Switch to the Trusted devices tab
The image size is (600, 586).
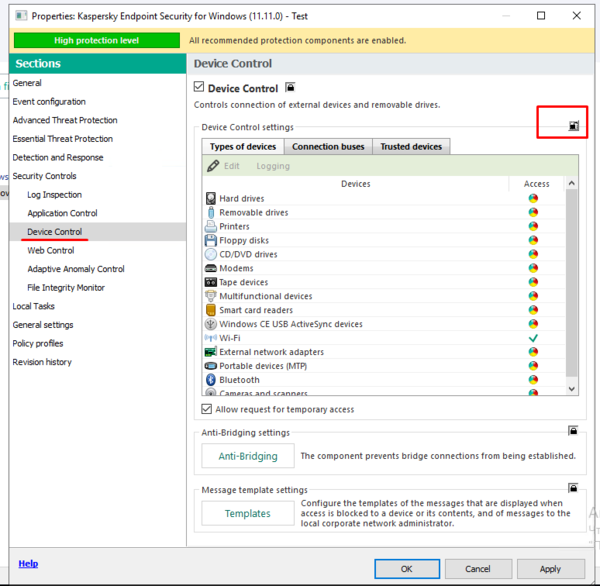411,147
